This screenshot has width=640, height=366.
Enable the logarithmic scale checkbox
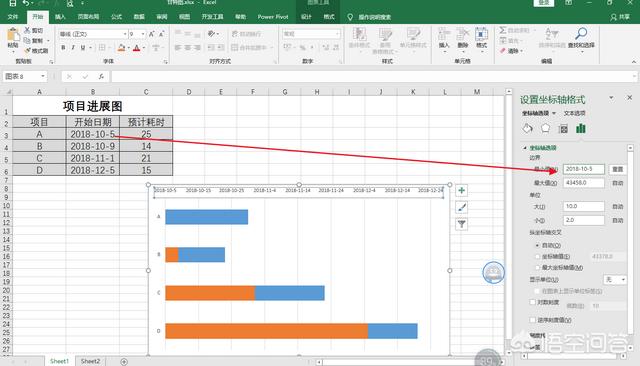[x=532, y=302]
